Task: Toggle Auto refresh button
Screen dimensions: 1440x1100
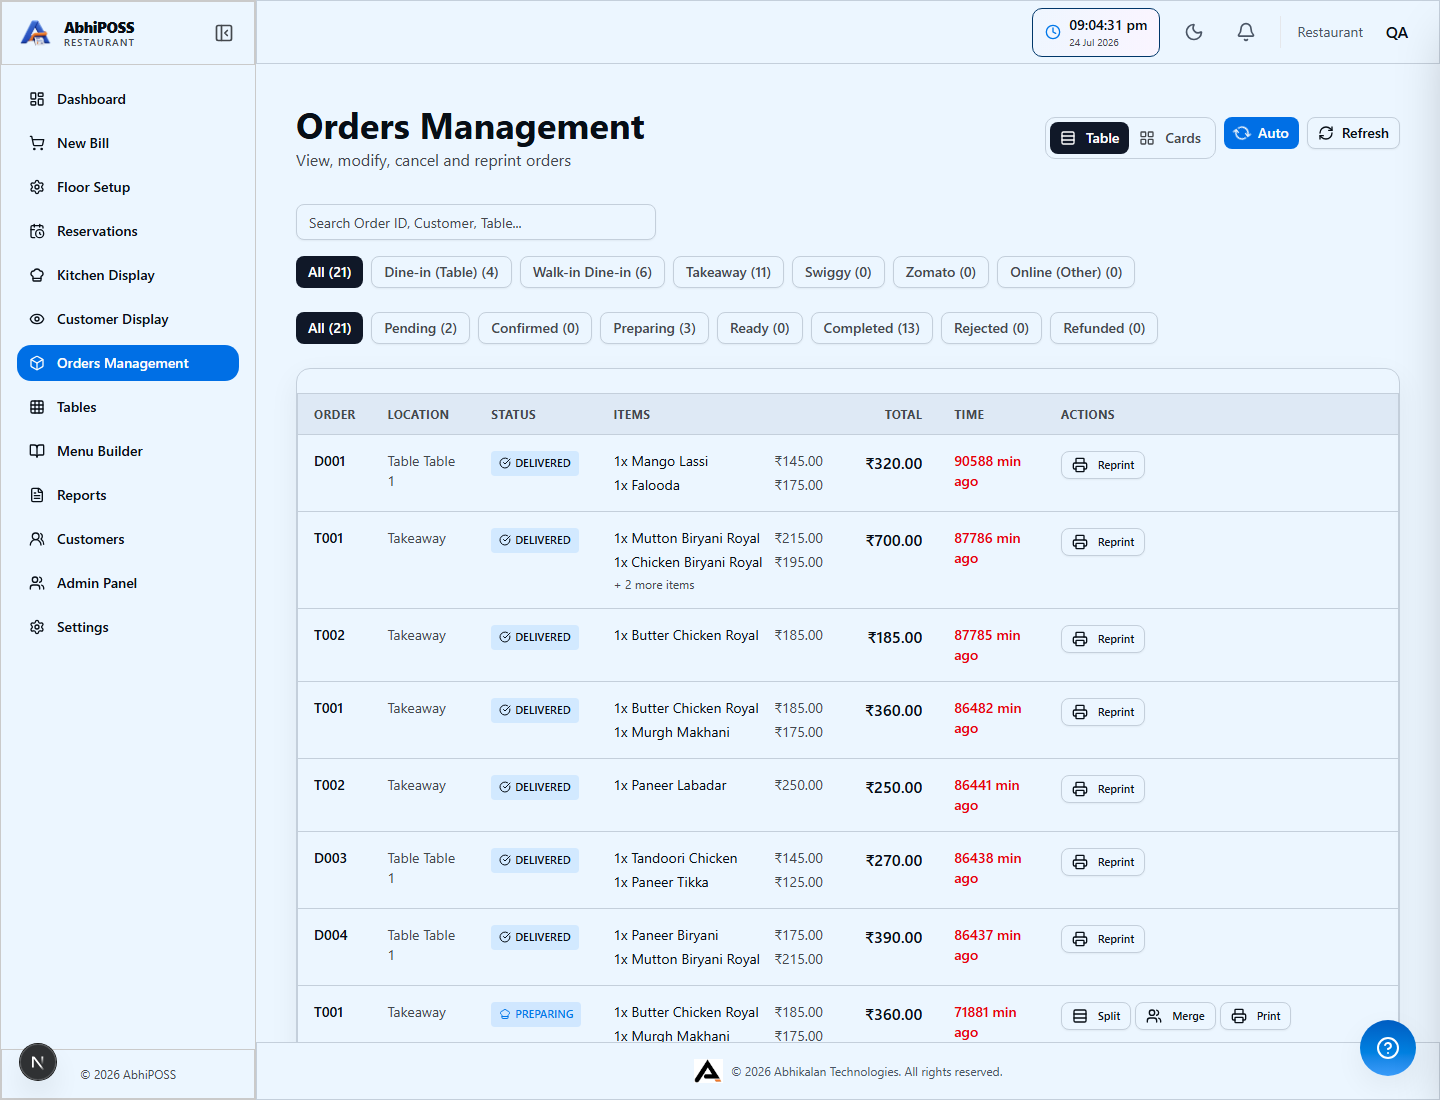Action: pos(1261,133)
